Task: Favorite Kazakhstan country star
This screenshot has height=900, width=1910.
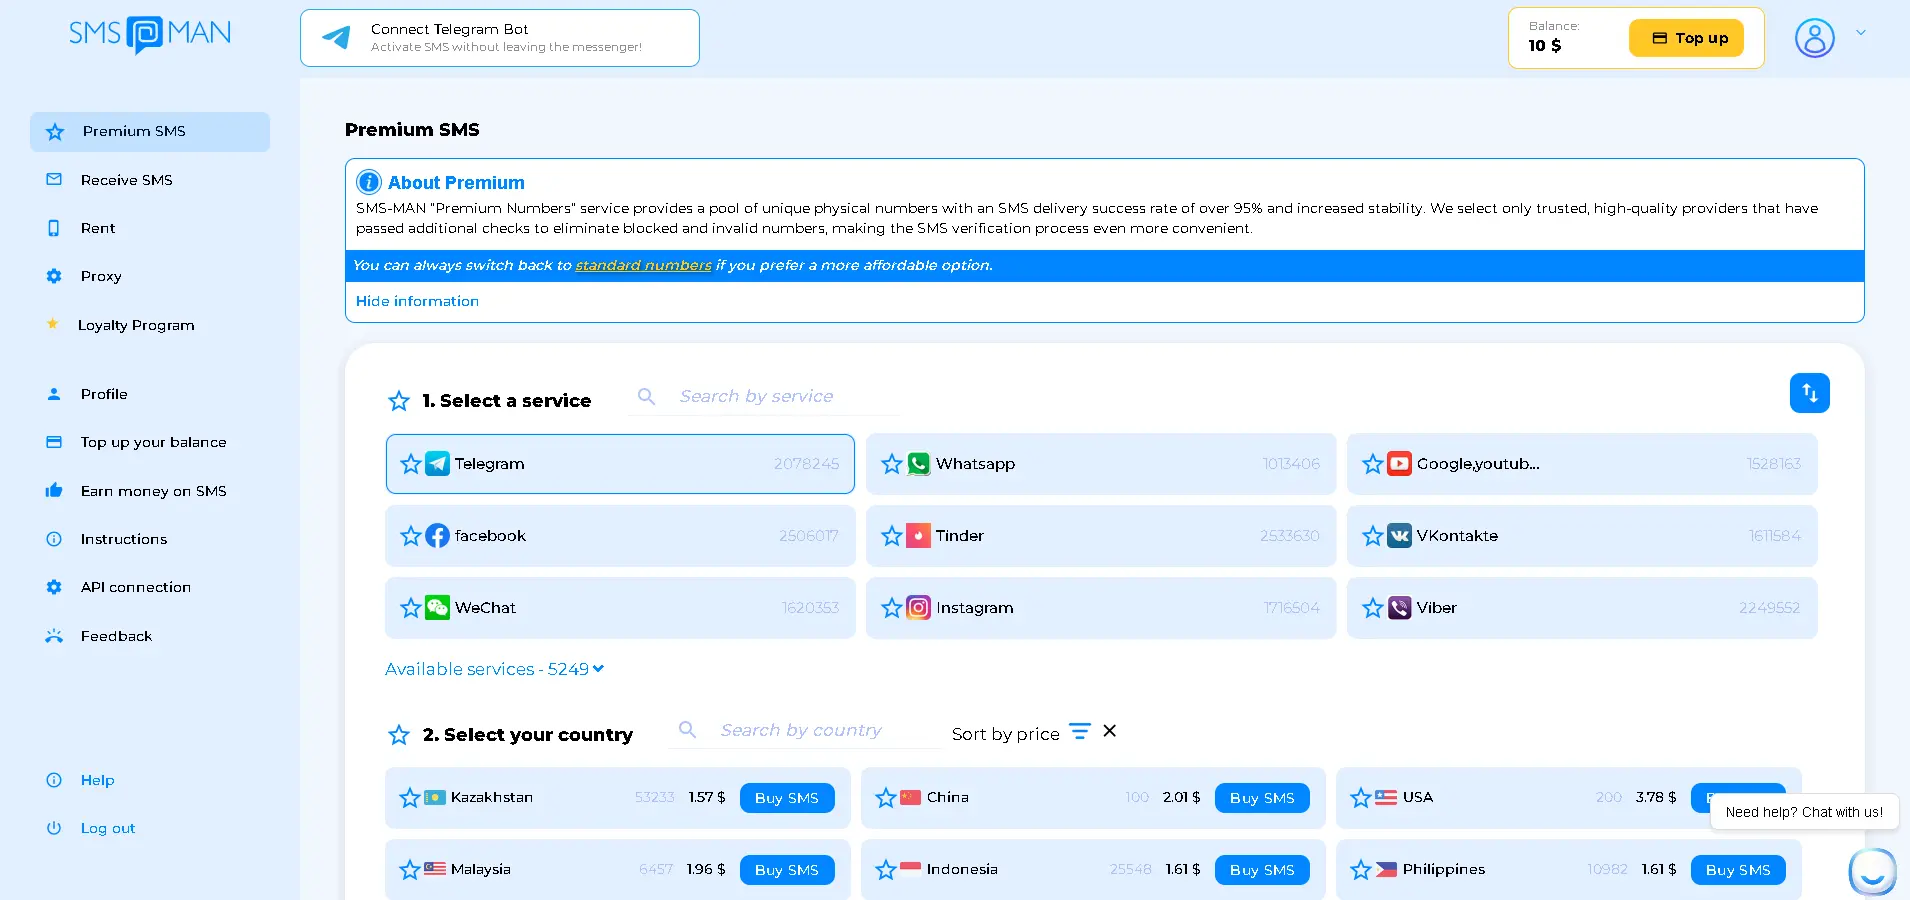Action: [x=409, y=798]
